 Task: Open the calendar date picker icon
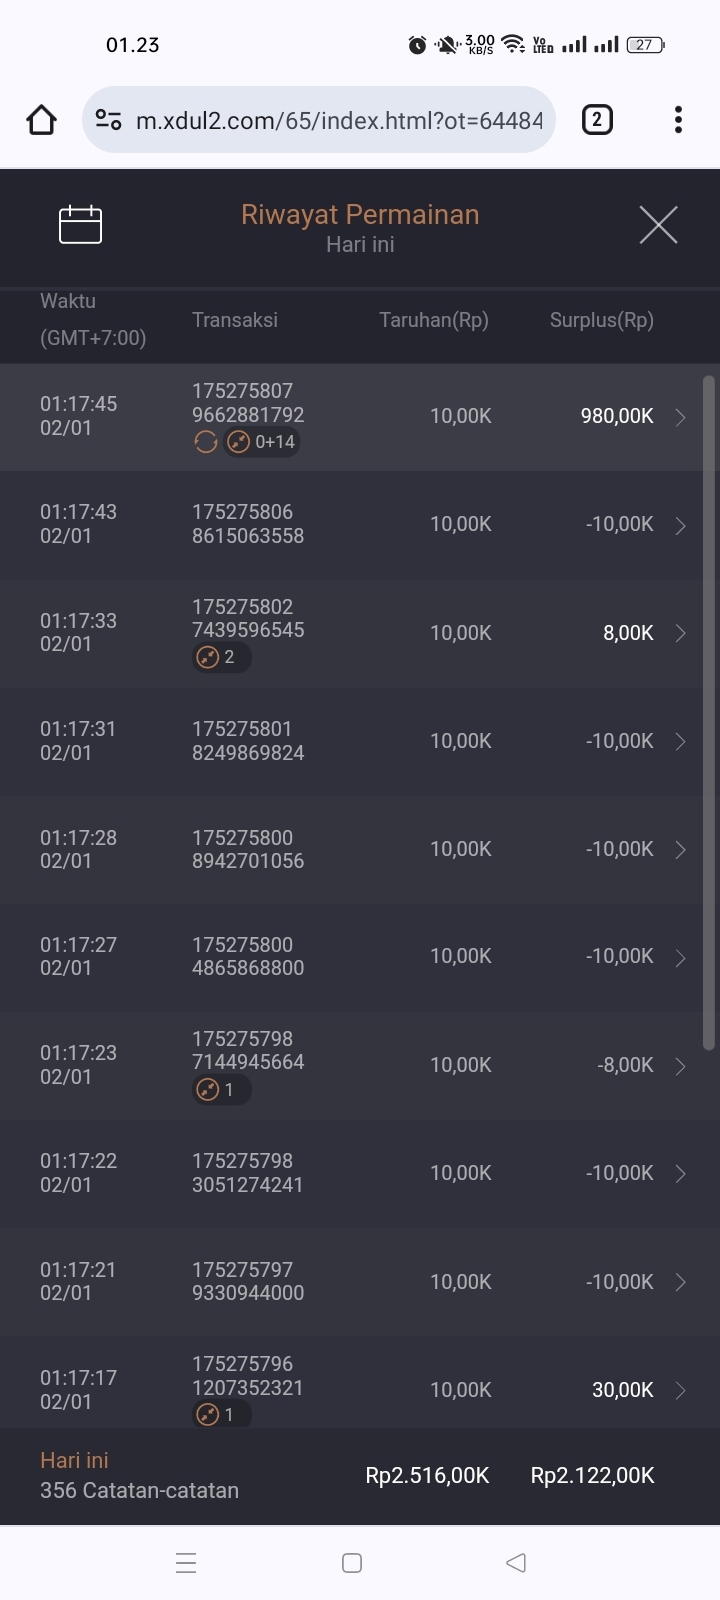click(x=81, y=224)
